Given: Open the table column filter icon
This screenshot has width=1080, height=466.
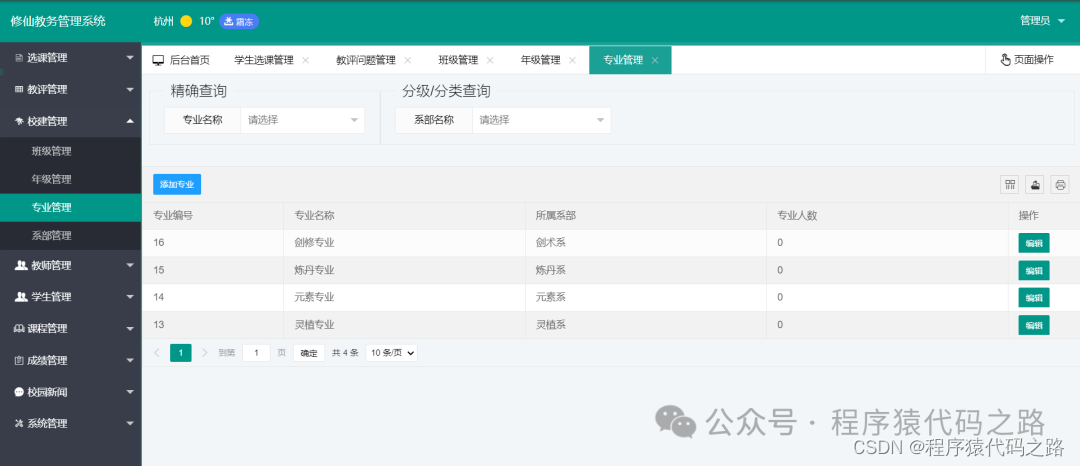Looking at the screenshot, I should pos(1010,184).
